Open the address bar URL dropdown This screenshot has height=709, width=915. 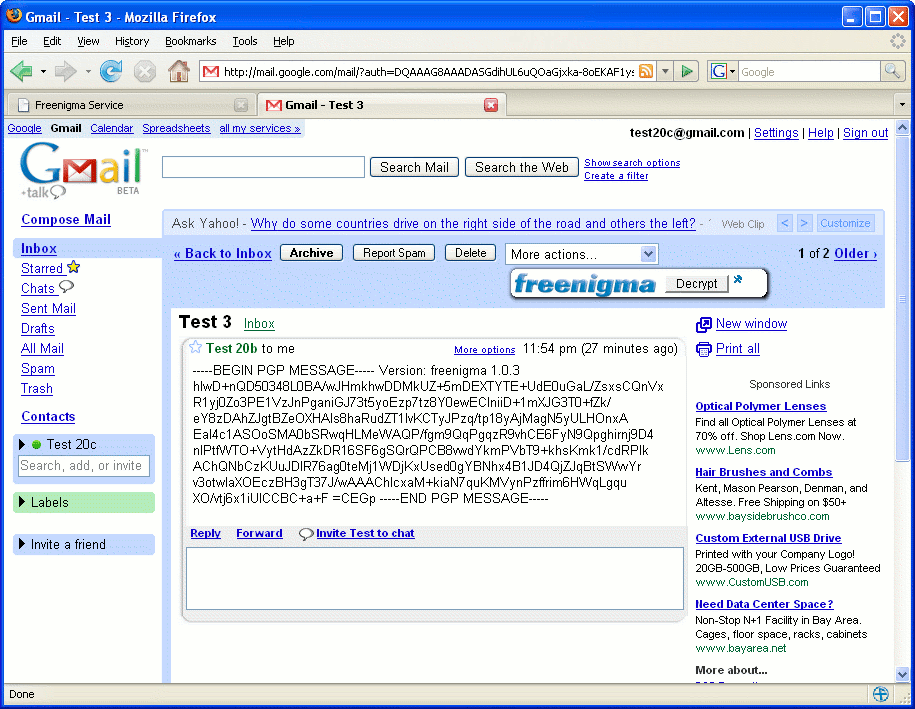click(665, 72)
